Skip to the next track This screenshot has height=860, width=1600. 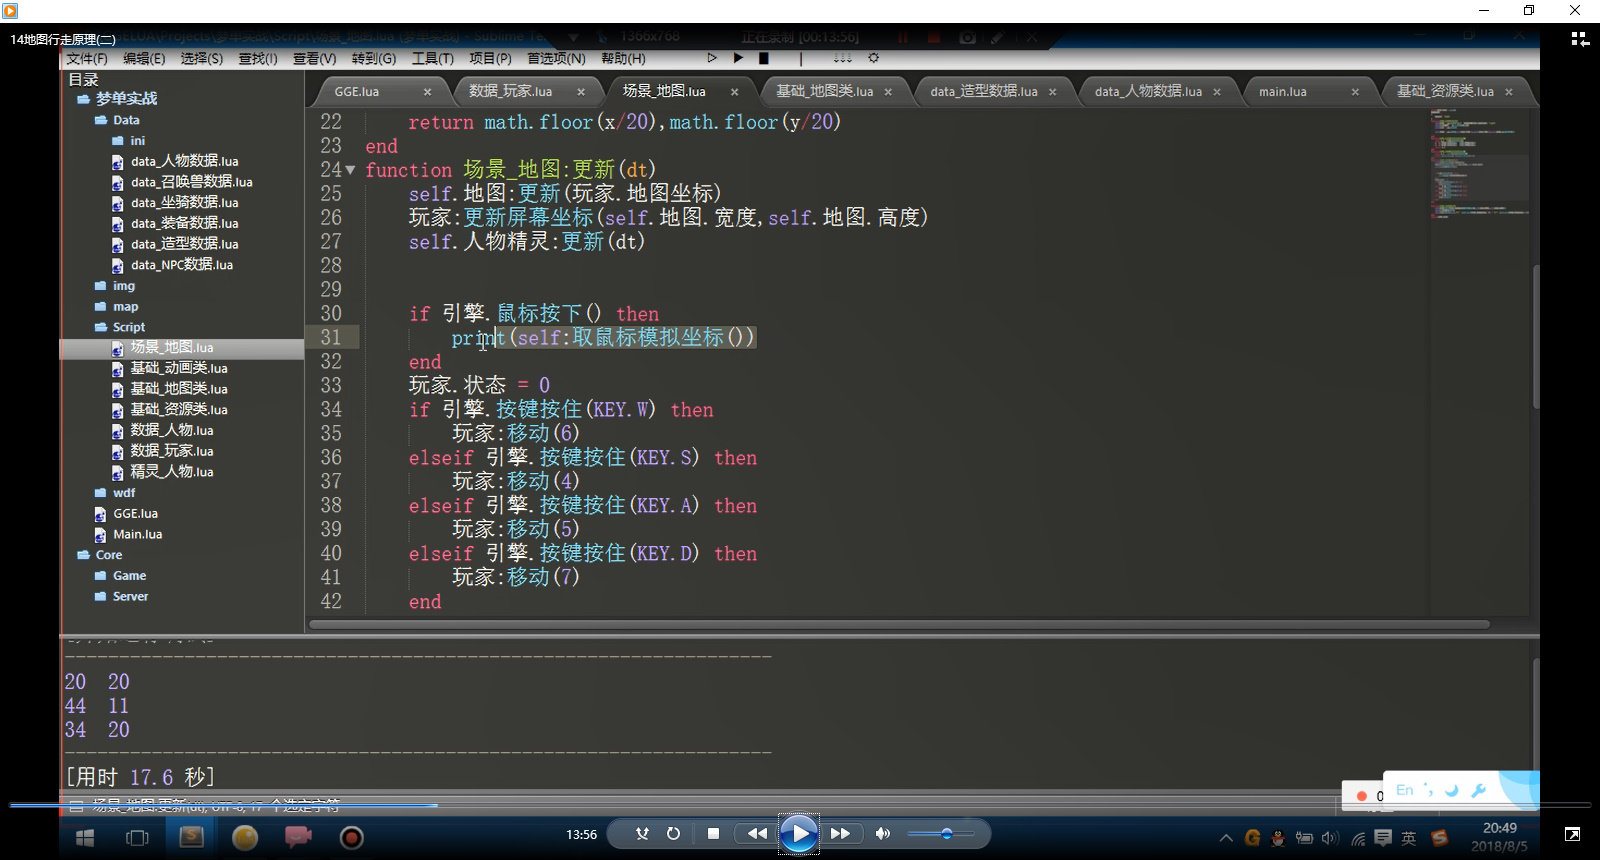click(841, 834)
